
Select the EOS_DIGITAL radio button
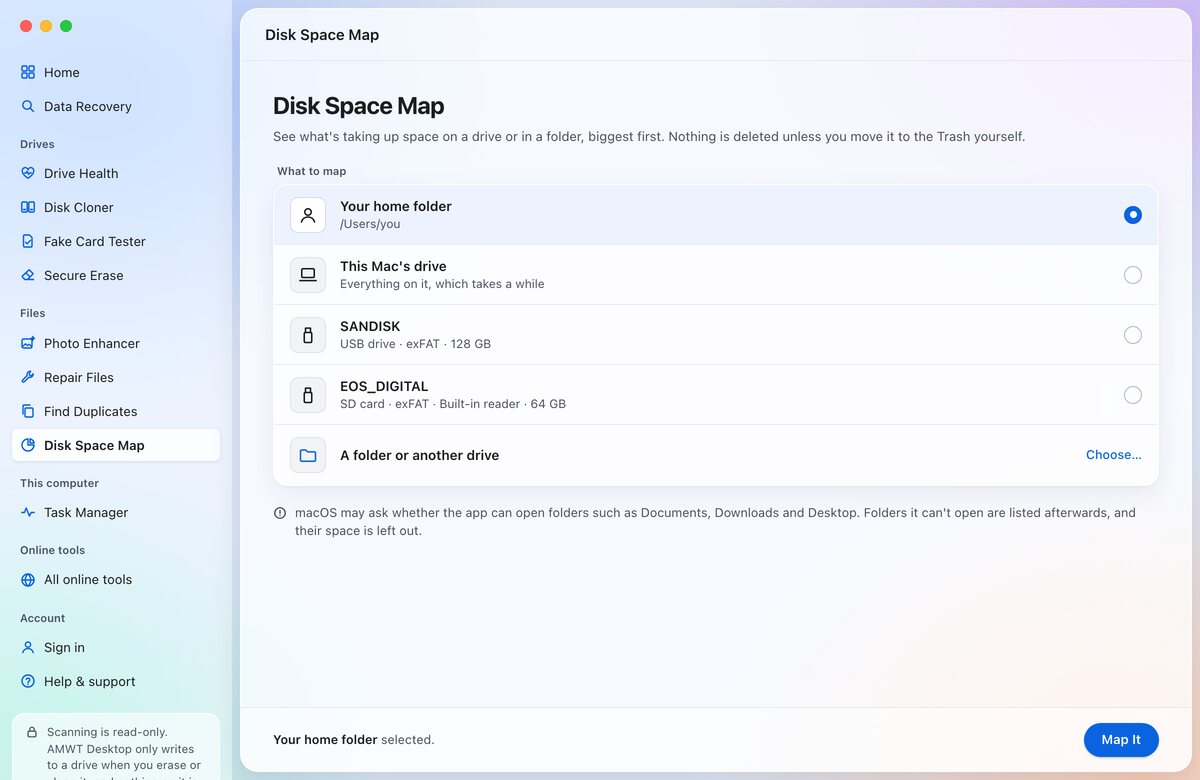(x=1132, y=395)
